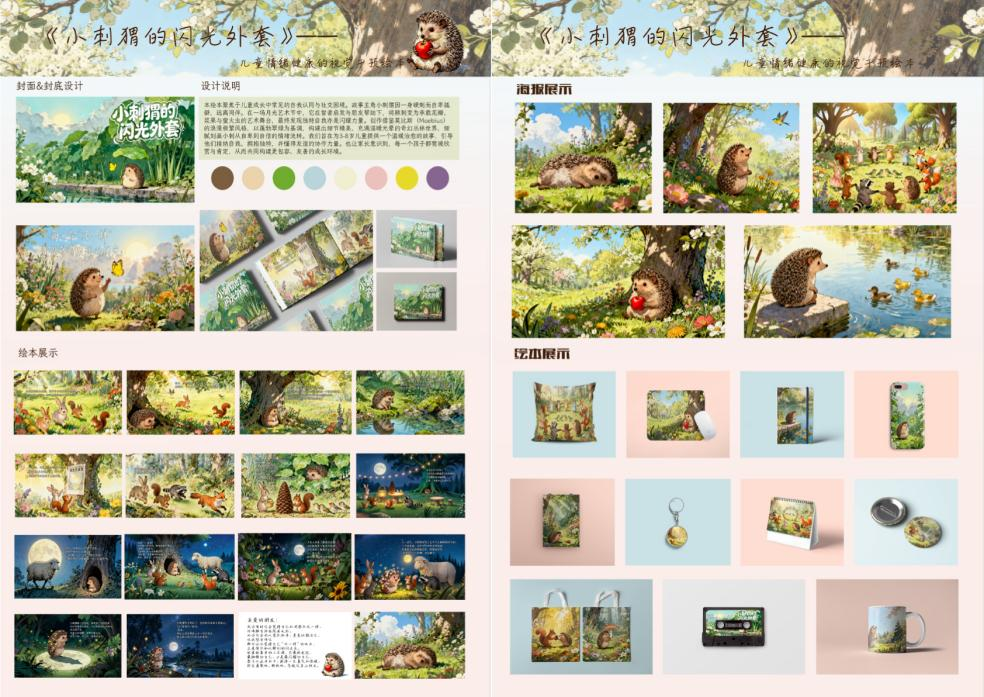Select the tote bags mockup
Screen dimensions: 984x697
pyautogui.click(x=580, y=627)
